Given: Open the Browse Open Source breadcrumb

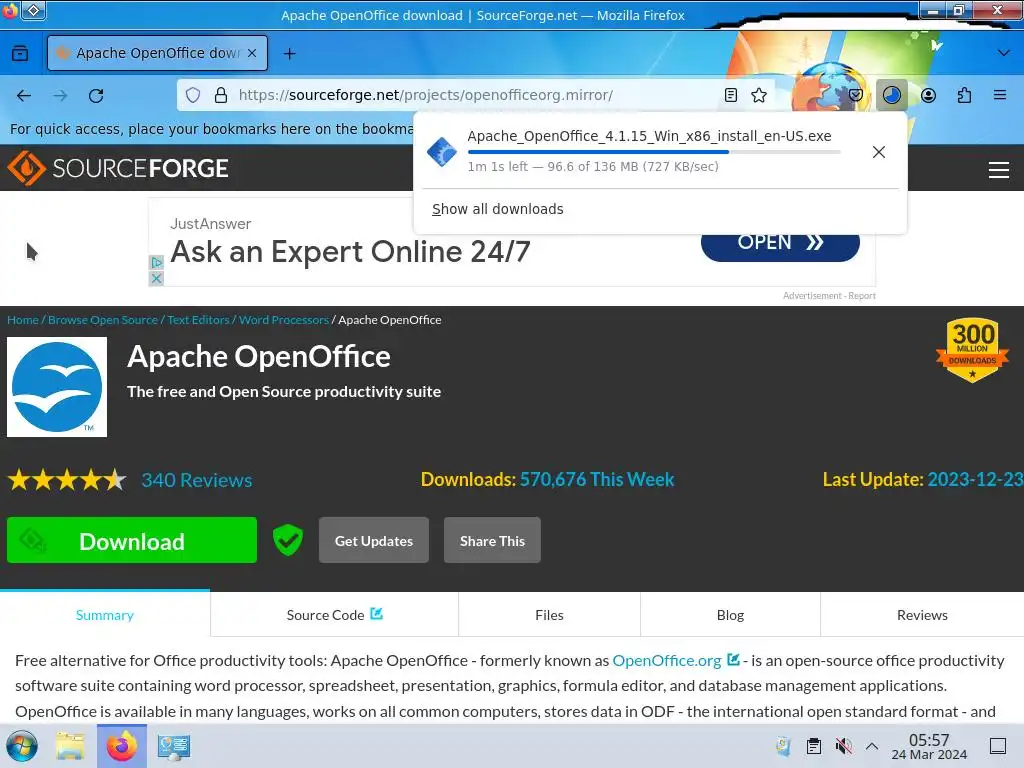Looking at the screenshot, I should 103,320.
